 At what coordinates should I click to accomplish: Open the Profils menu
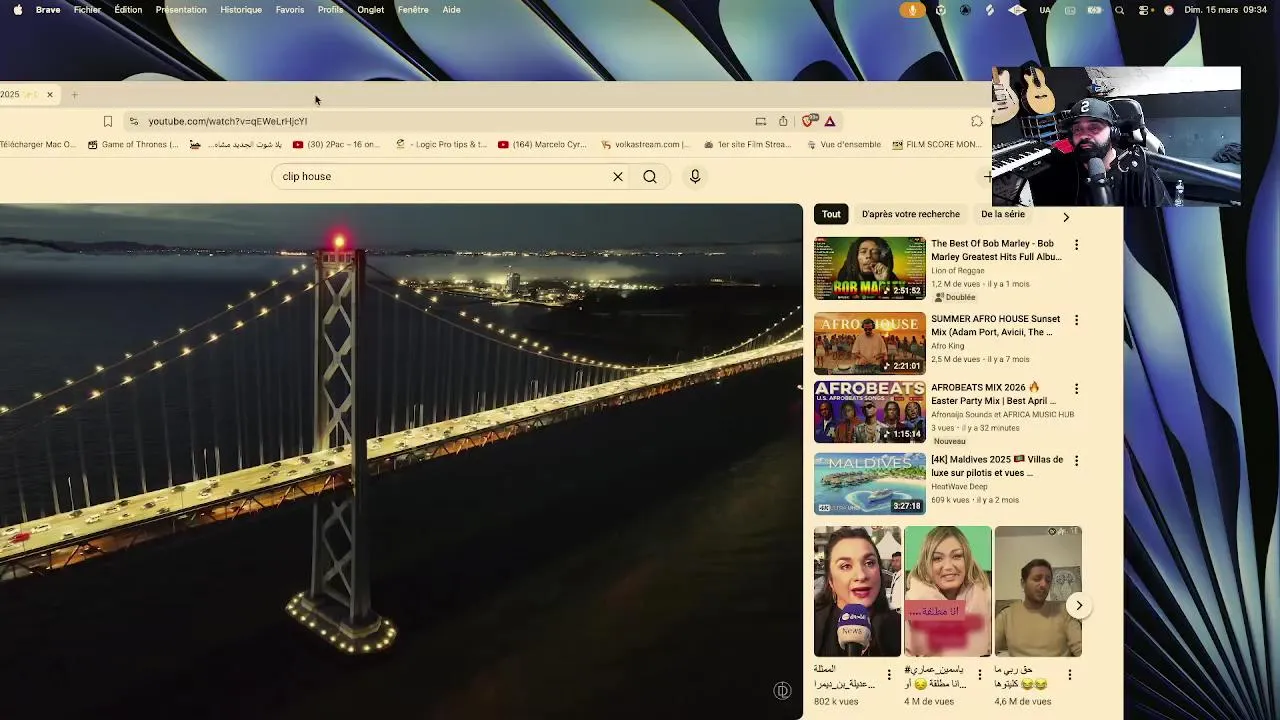(330, 10)
